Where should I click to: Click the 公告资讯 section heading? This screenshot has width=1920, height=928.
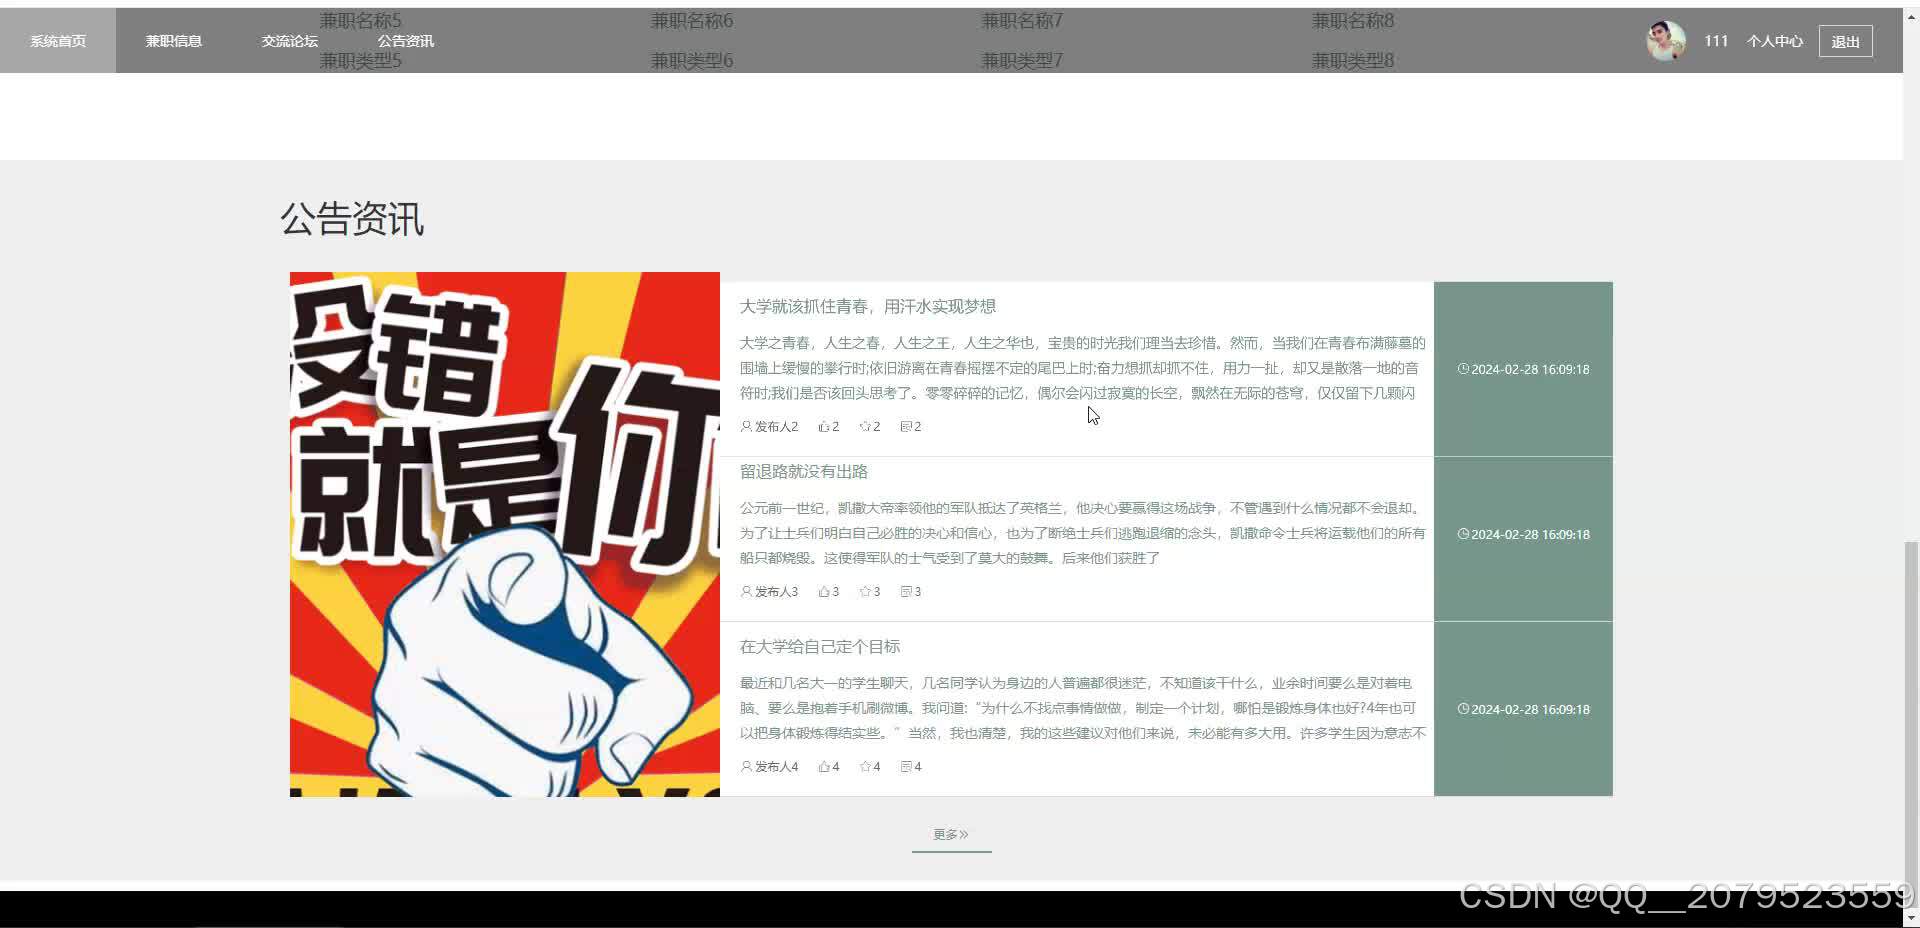pos(352,219)
